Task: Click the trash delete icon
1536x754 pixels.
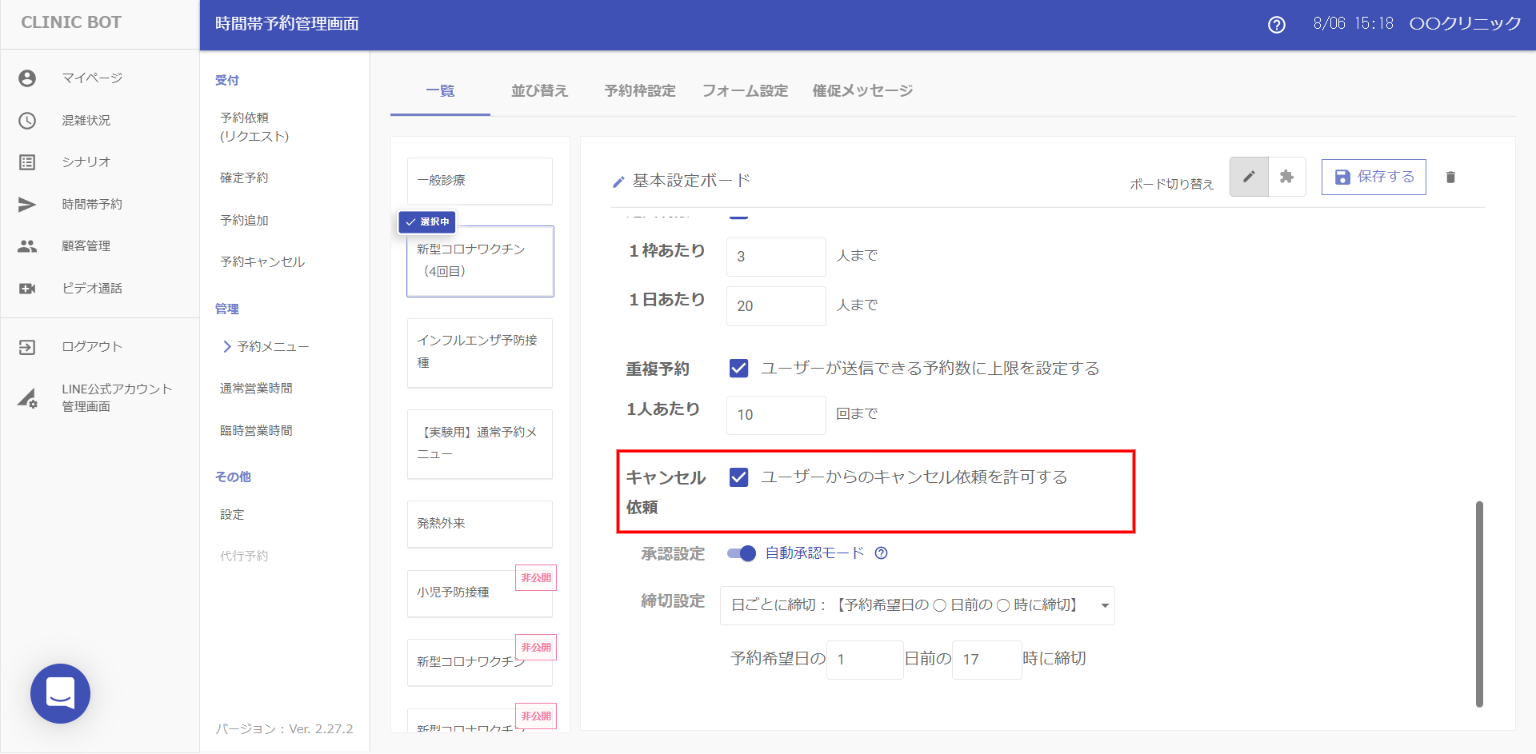Action: (1450, 177)
